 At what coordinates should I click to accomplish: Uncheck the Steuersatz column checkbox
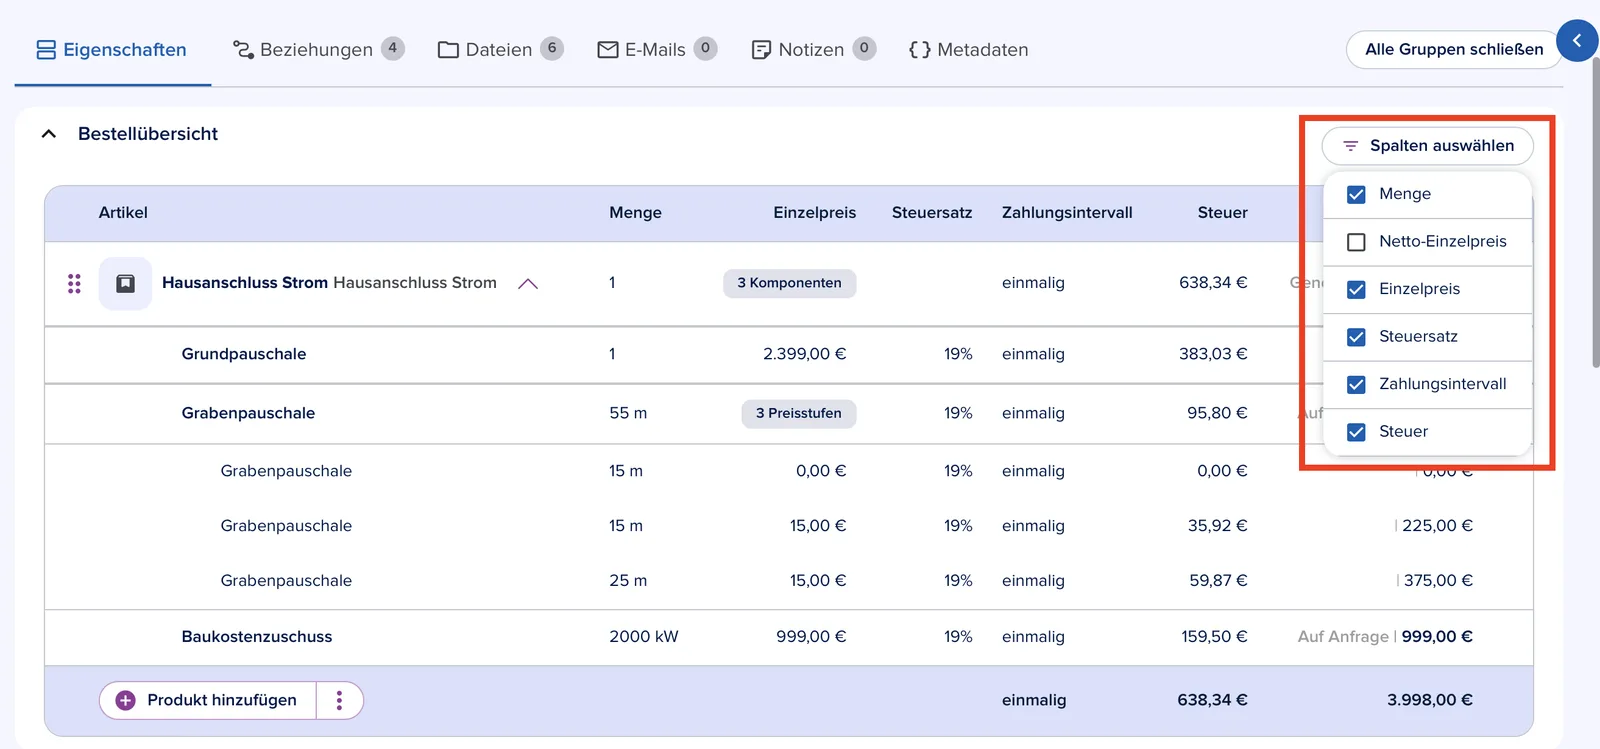[x=1356, y=337]
